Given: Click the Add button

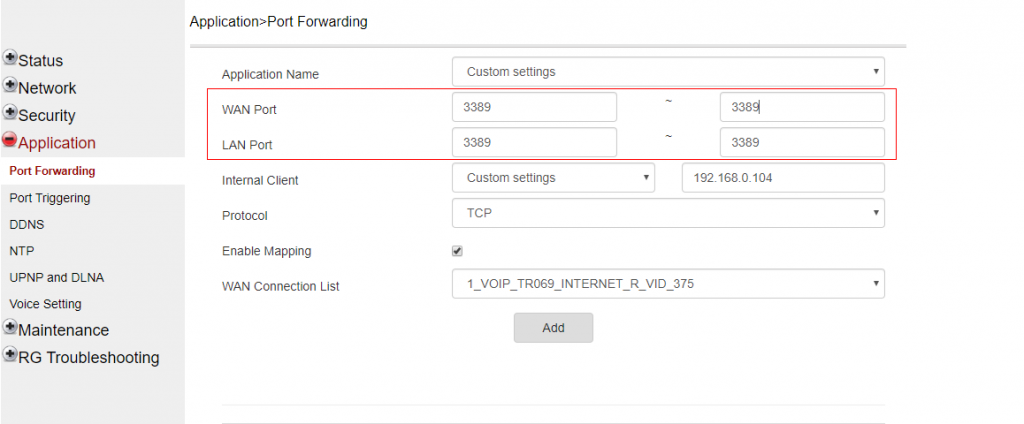Looking at the screenshot, I should tap(553, 328).
